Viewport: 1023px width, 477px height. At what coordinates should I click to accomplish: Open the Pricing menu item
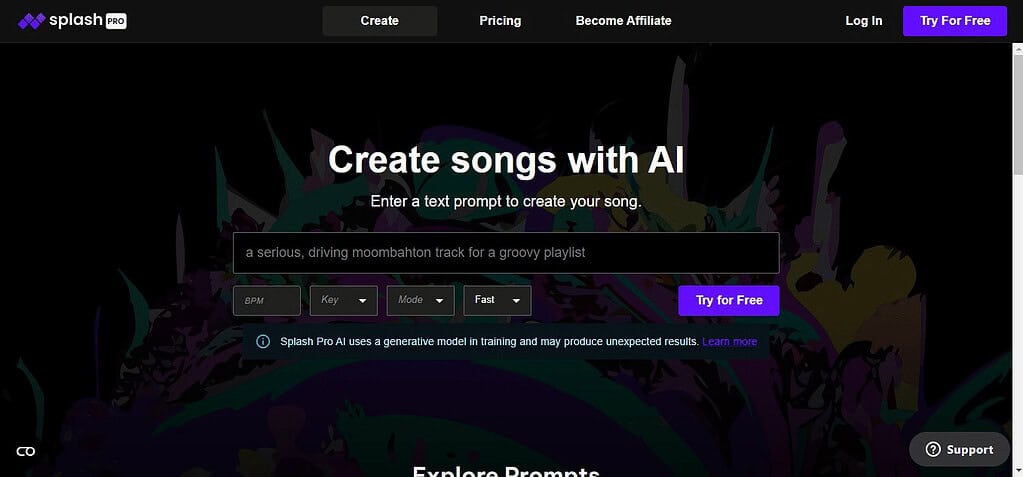tap(500, 21)
